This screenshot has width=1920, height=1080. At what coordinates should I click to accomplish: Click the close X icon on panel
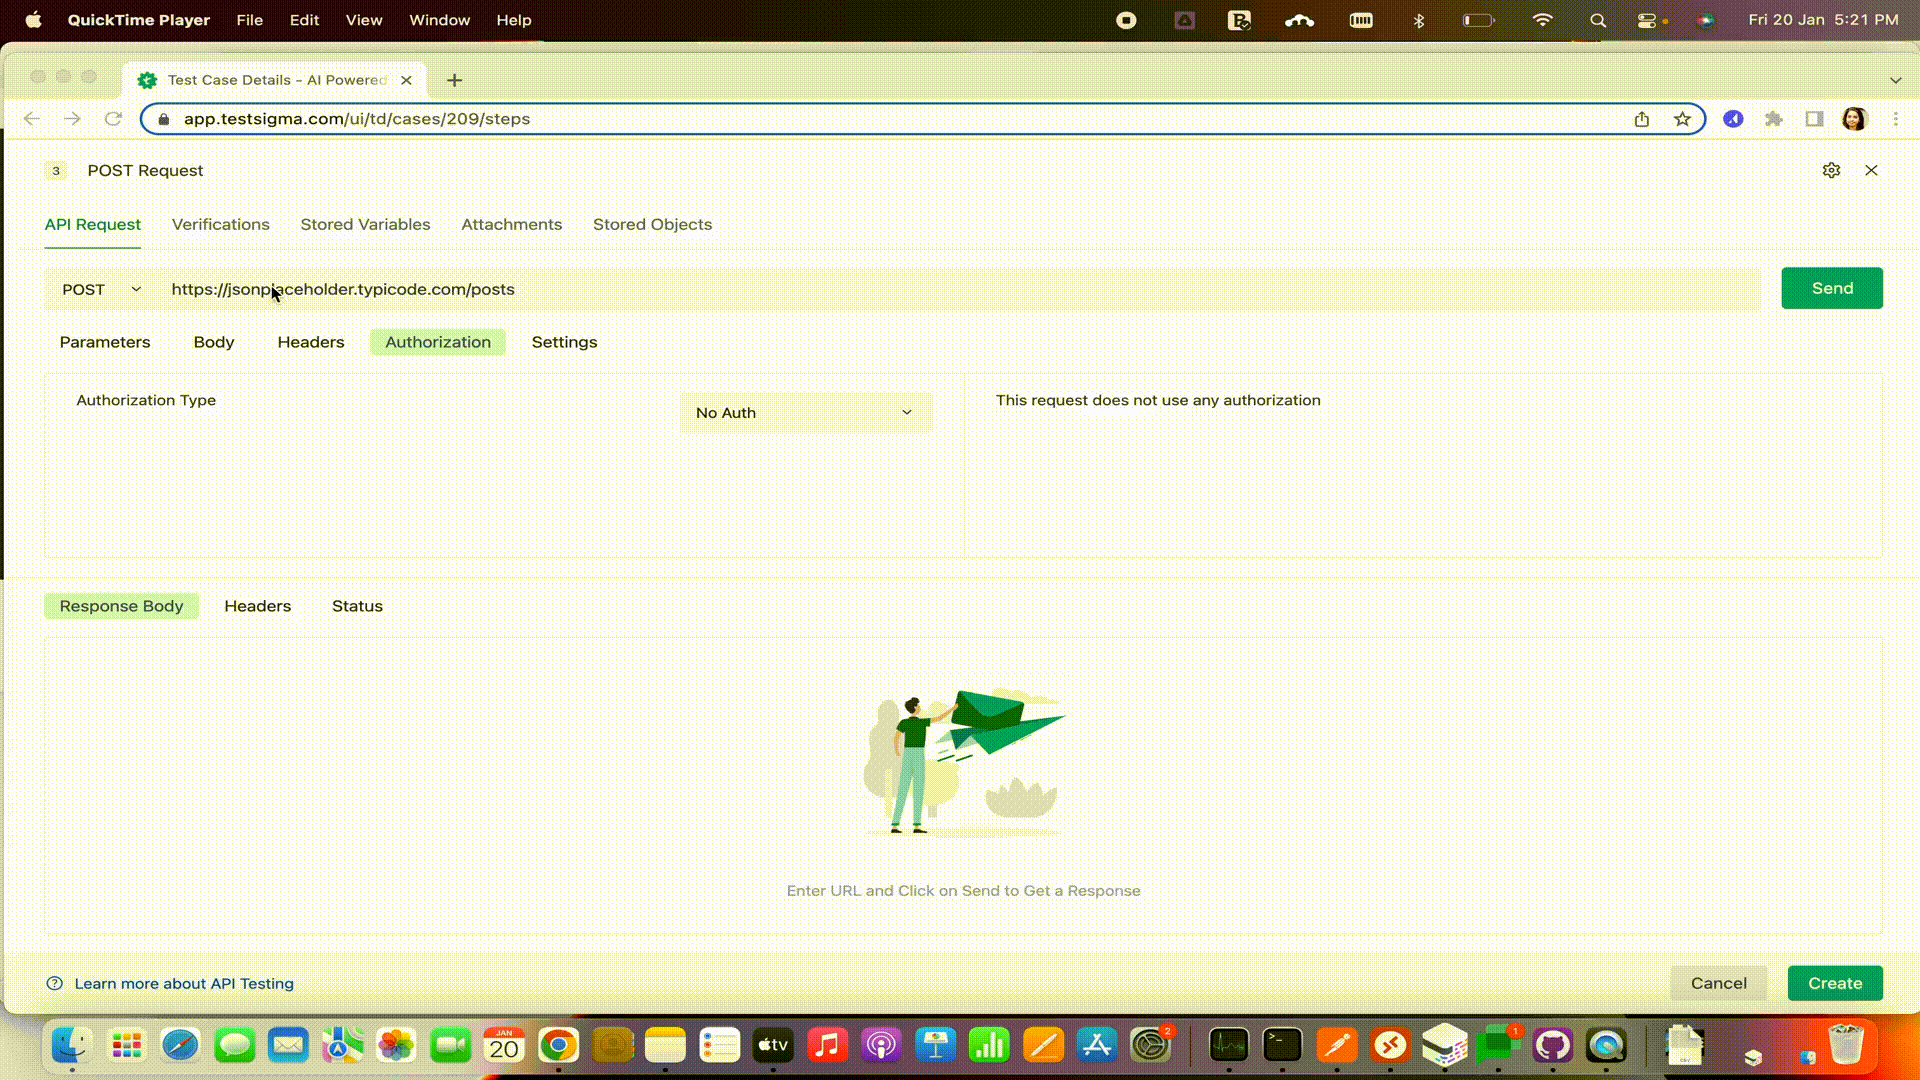(1871, 170)
